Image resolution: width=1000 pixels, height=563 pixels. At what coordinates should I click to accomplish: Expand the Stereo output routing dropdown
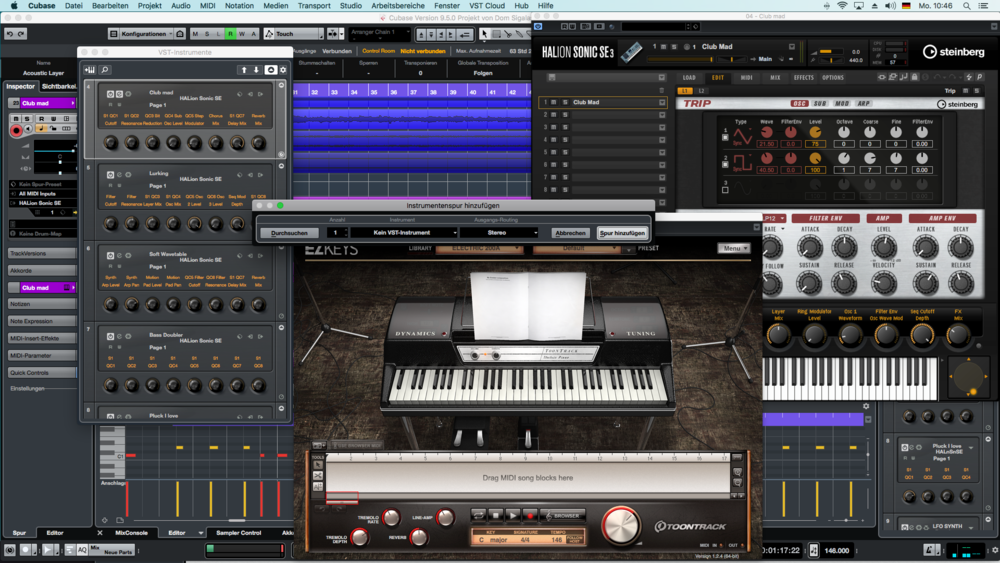pyautogui.click(x=498, y=233)
